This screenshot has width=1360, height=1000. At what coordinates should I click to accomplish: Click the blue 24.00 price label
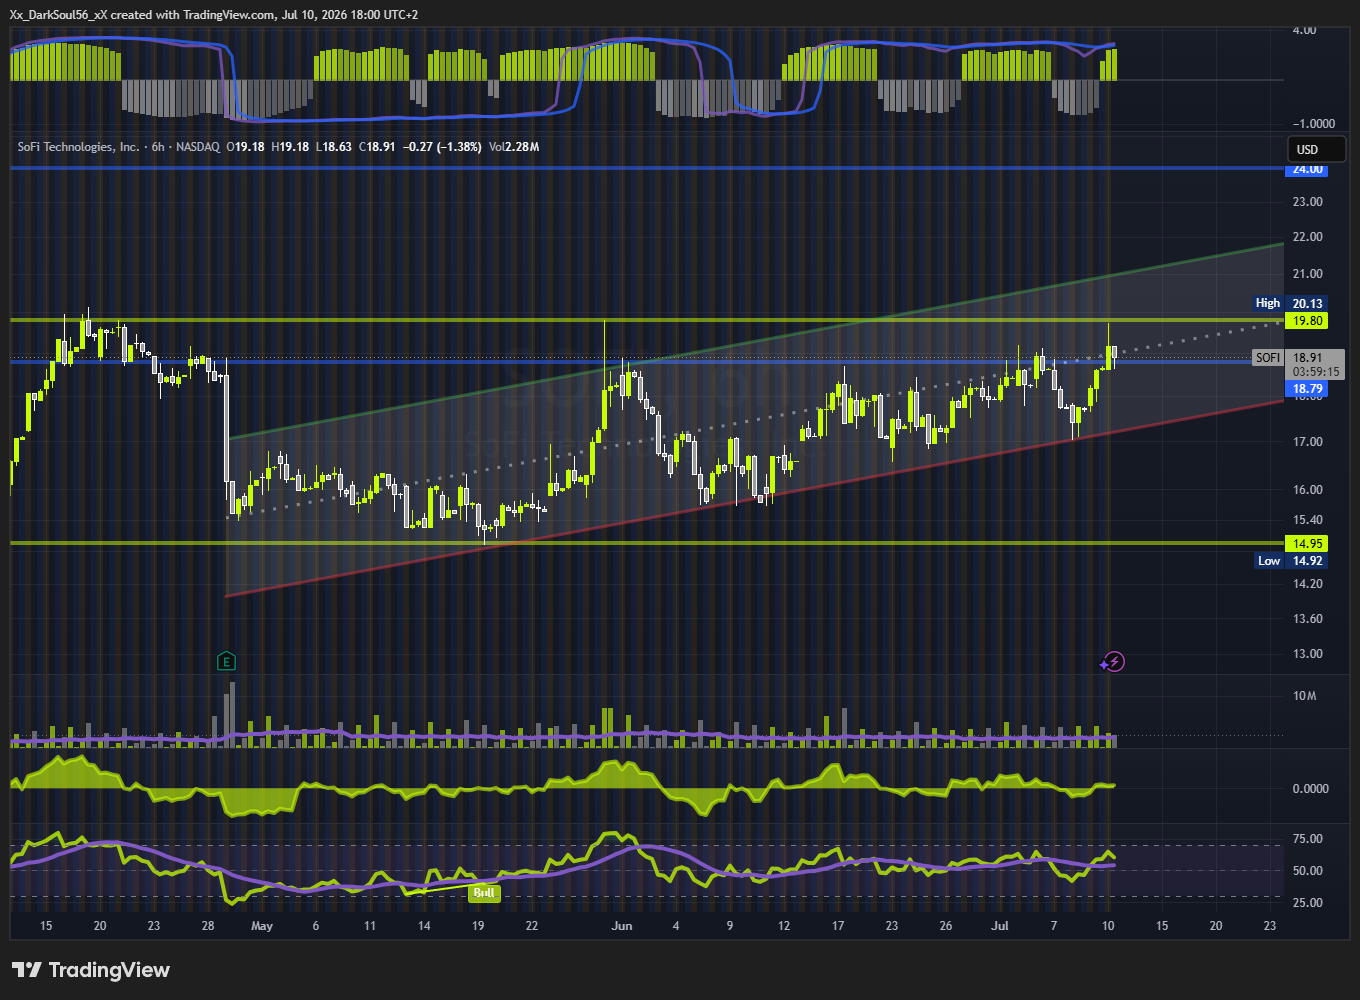click(x=1308, y=169)
